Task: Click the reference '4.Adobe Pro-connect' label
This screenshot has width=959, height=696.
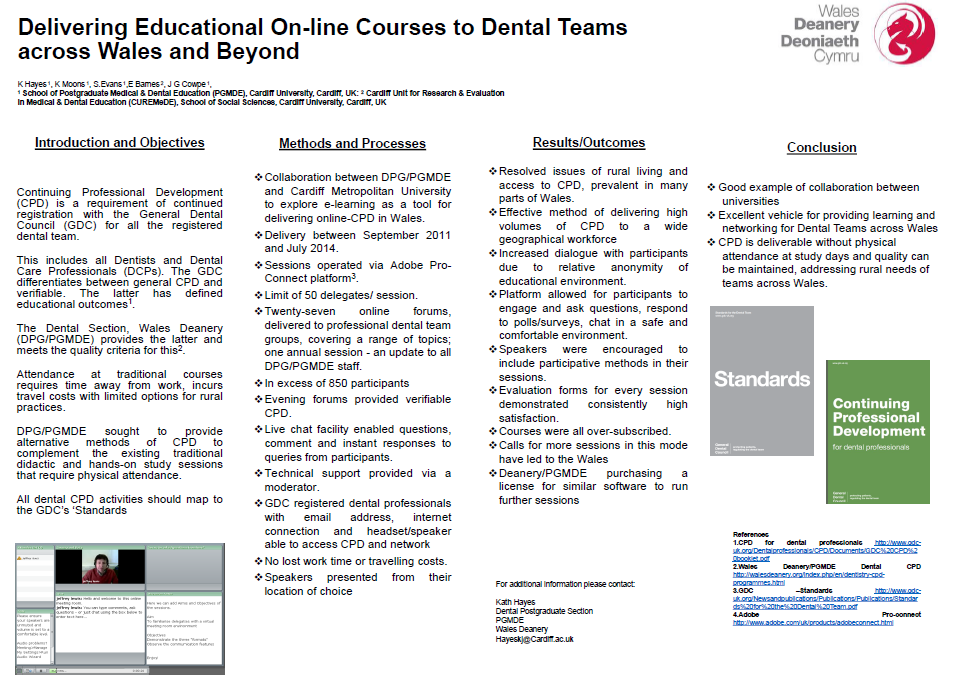Action: click(x=827, y=615)
